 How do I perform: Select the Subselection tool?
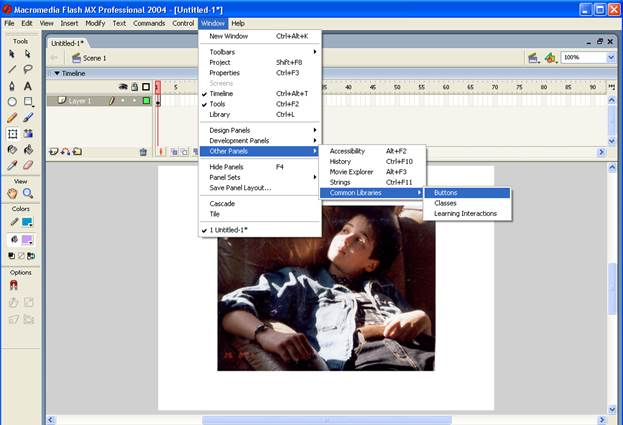click(27, 54)
